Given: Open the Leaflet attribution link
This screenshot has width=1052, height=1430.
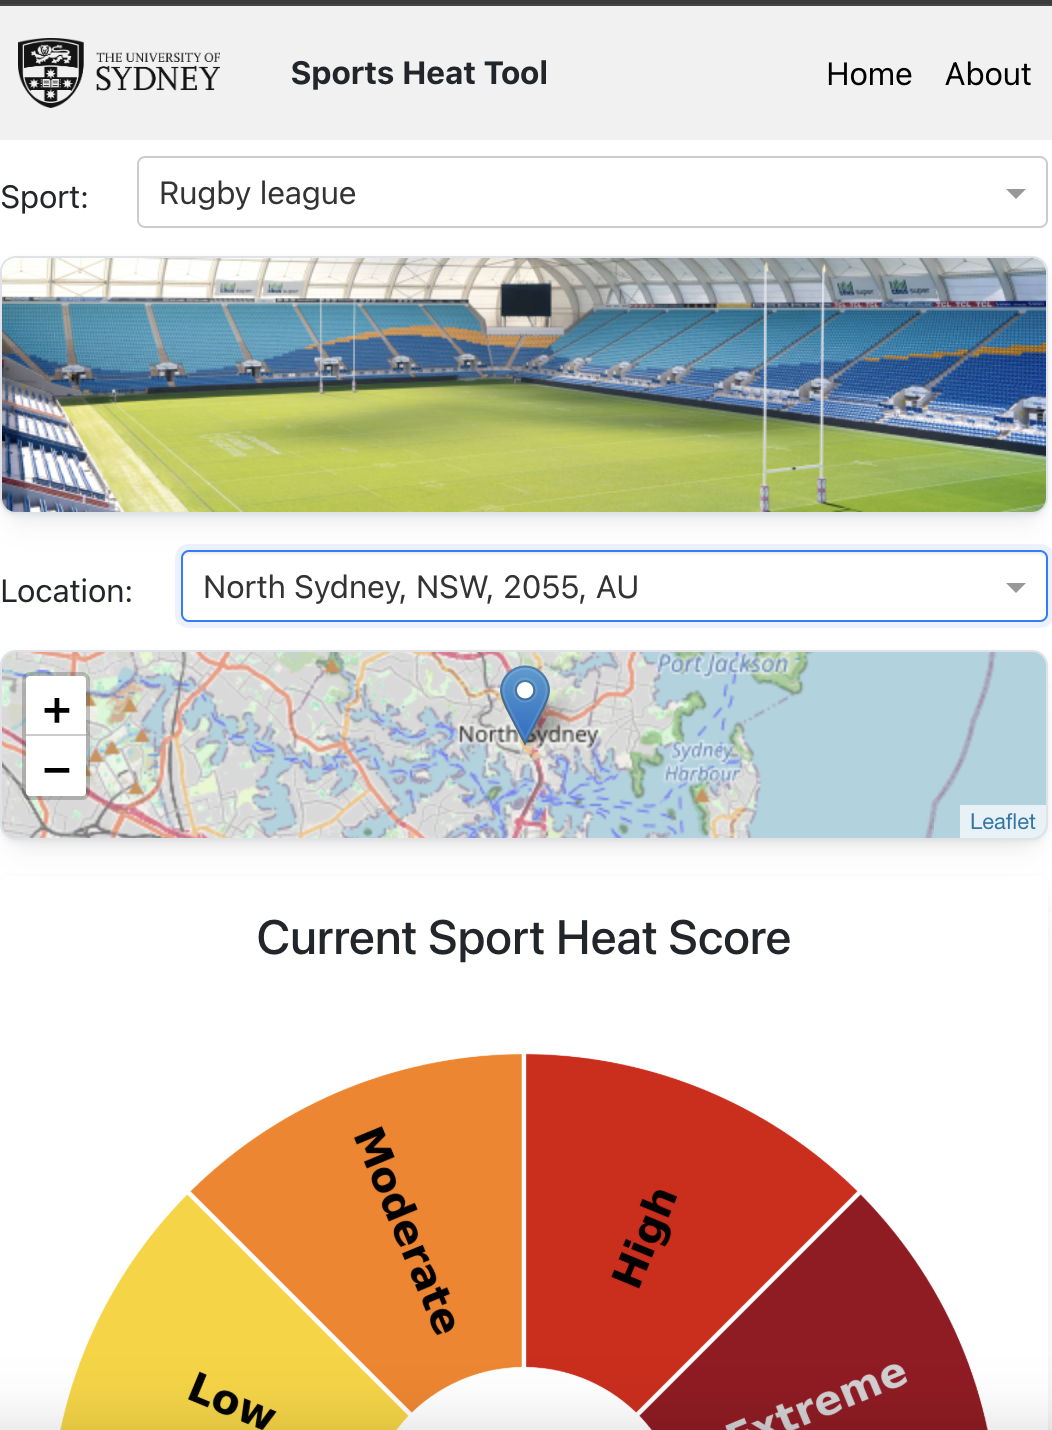Looking at the screenshot, I should 1002,821.
